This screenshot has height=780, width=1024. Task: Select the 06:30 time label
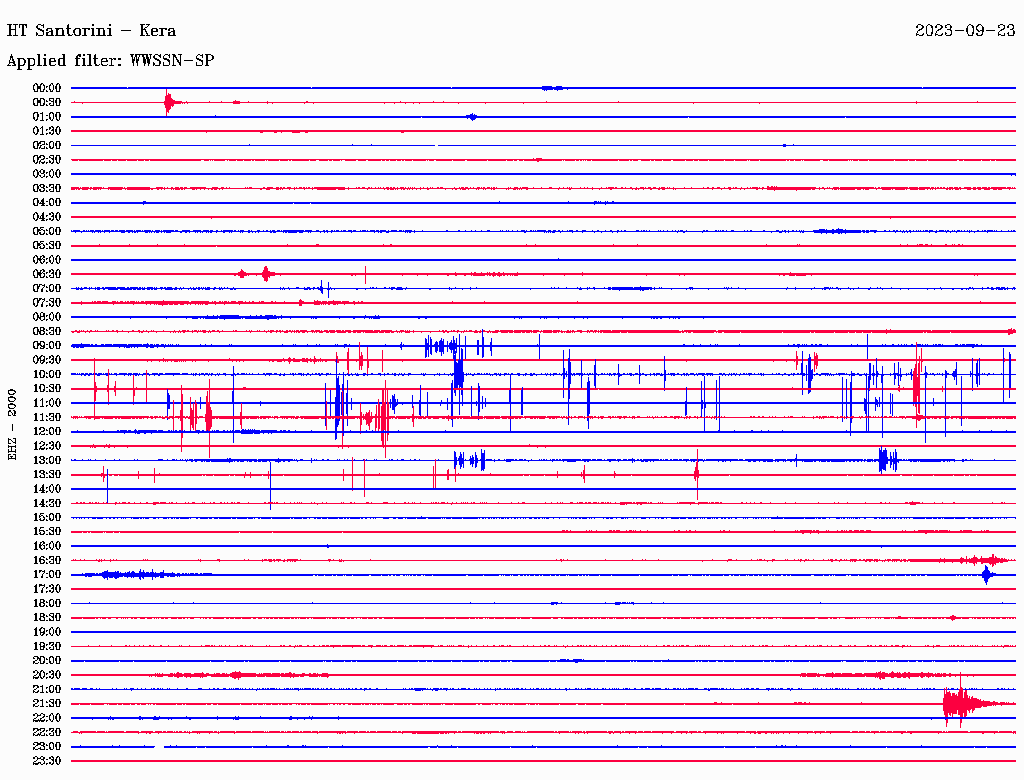pos(47,274)
